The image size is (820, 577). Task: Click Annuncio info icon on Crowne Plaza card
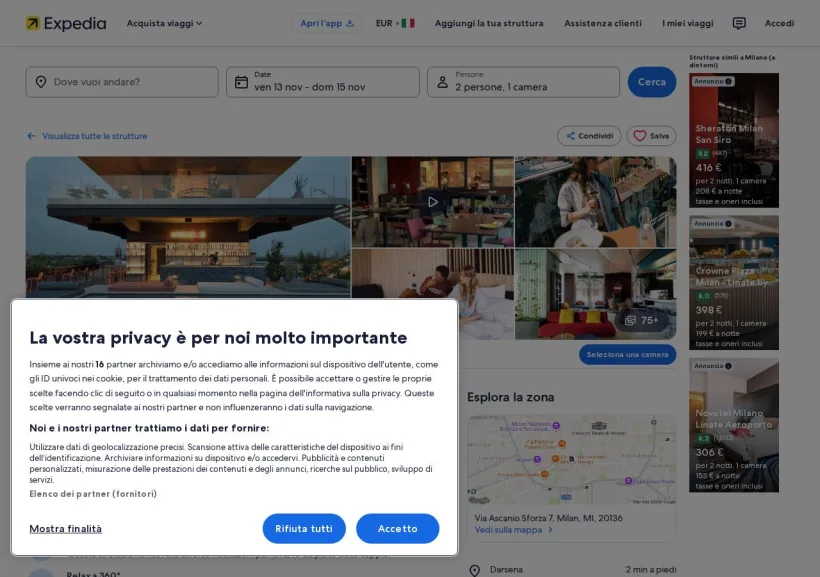pos(728,224)
